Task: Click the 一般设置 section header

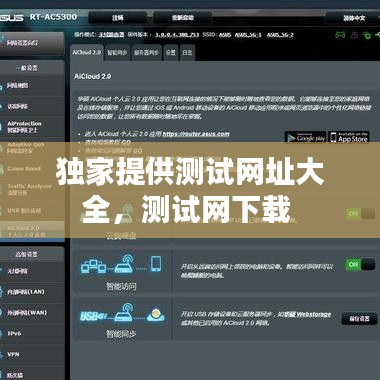Action: coord(27,68)
